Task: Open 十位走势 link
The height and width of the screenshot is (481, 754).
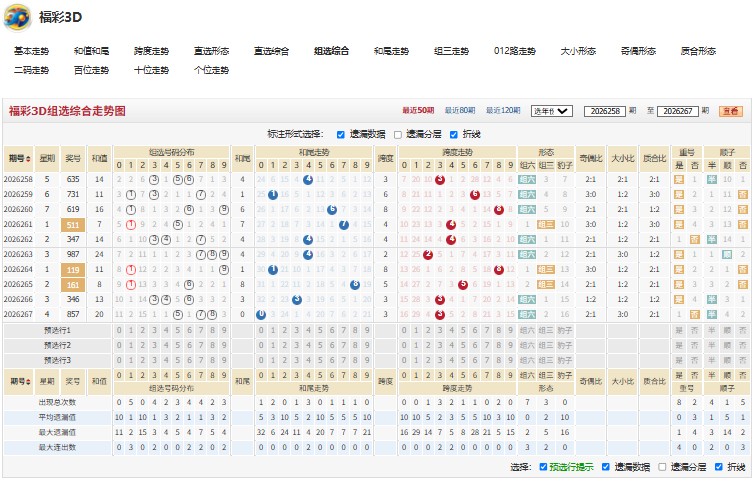Action: [x=151, y=70]
